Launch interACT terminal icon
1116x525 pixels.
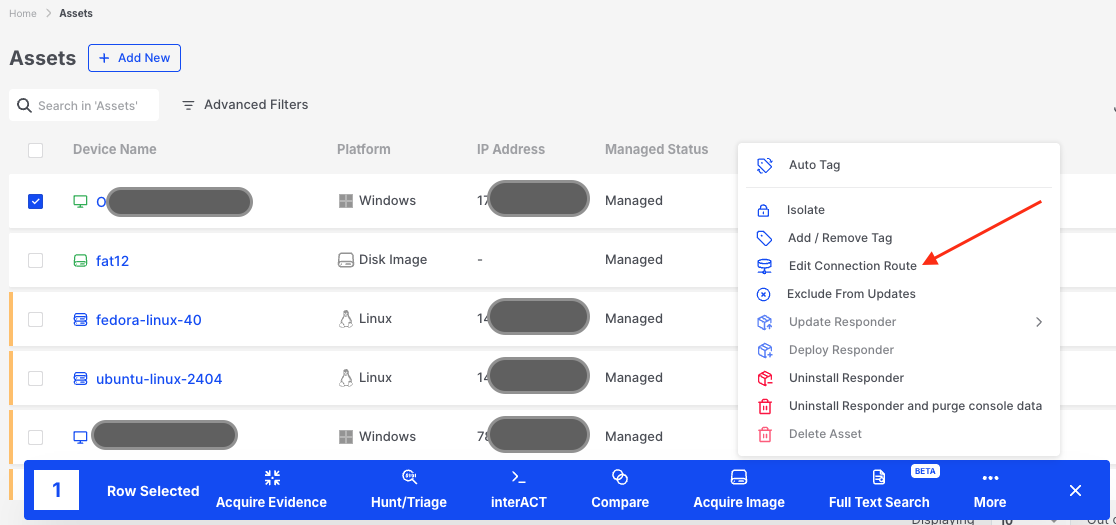[x=518, y=477]
